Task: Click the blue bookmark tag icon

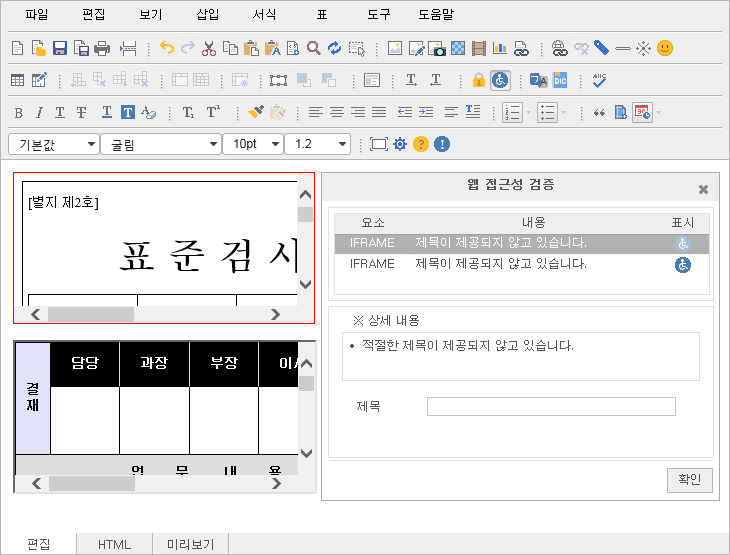Action: 602,48
